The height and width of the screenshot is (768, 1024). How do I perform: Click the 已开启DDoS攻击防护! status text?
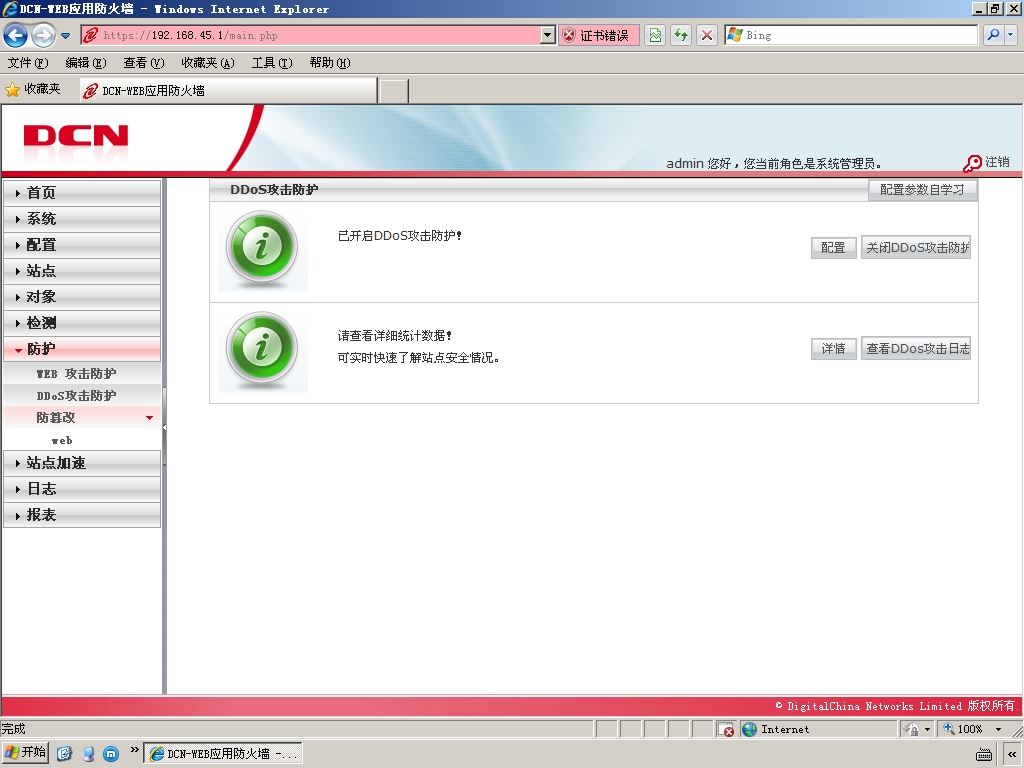(x=400, y=236)
